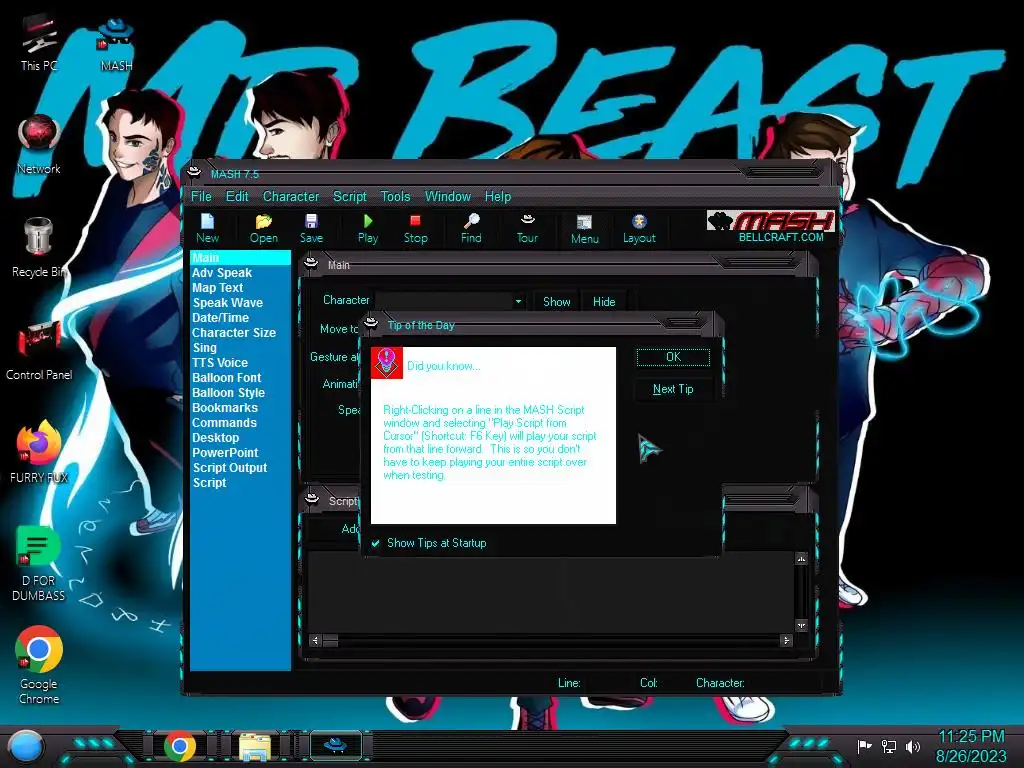The width and height of the screenshot is (1024, 768).
Task: Click script horizontal scroll left arrow
Action: tap(315, 641)
